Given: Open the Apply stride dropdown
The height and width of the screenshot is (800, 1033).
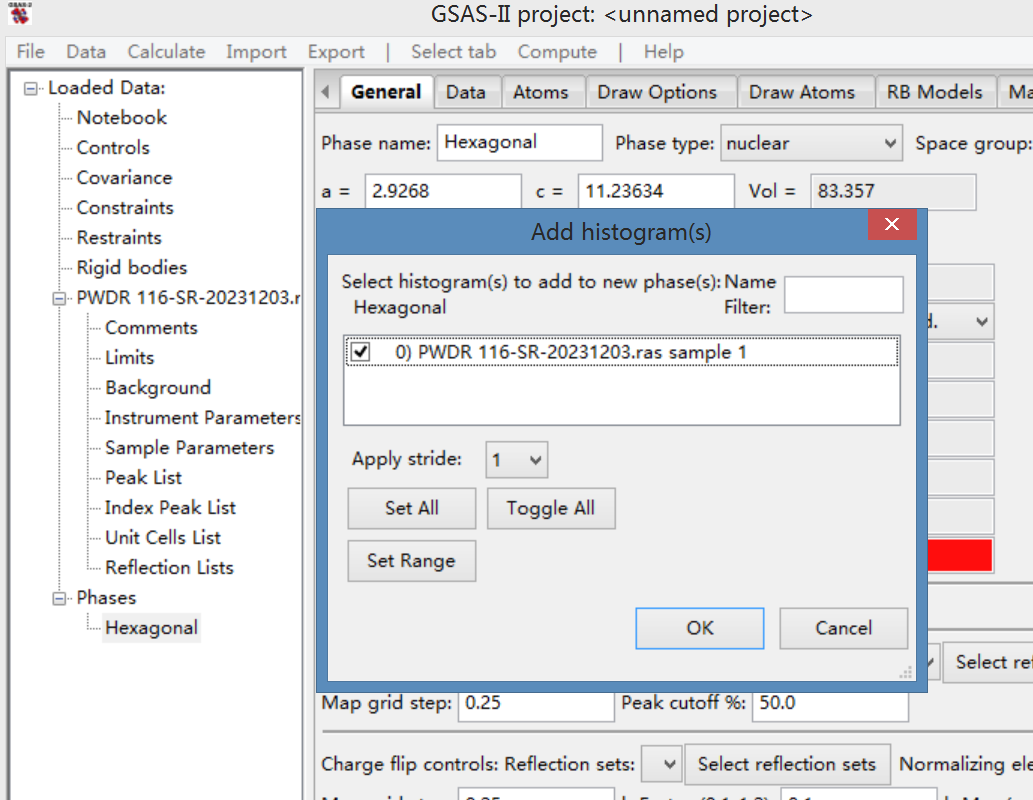Looking at the screenshot, I should tap(517, 460).
